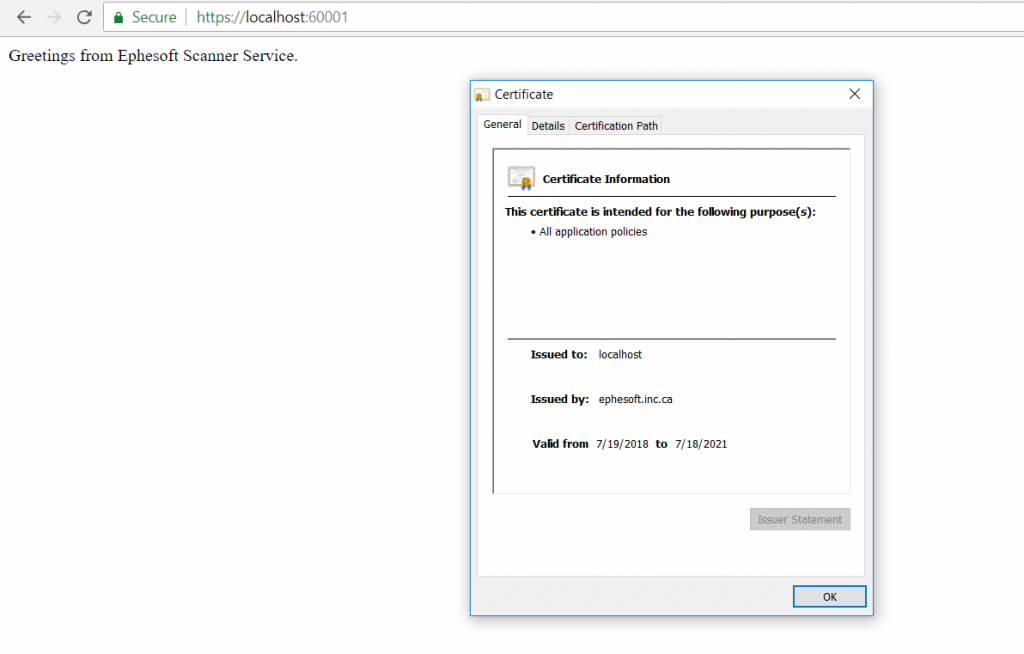
Task: Close the Certificate dialog with X
Action: pos(854,94)
